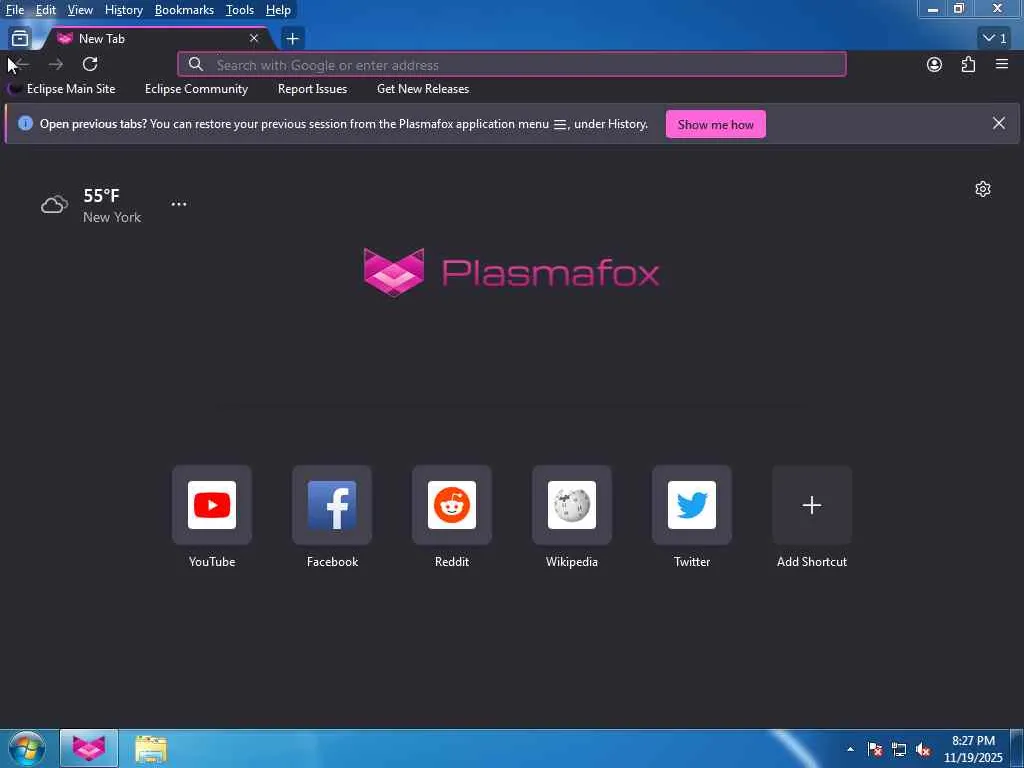This screenshot has width=1024, height=768.
Task: Open Report Issues bookmark
Action: pyautogui.click(x=312, y=89)
